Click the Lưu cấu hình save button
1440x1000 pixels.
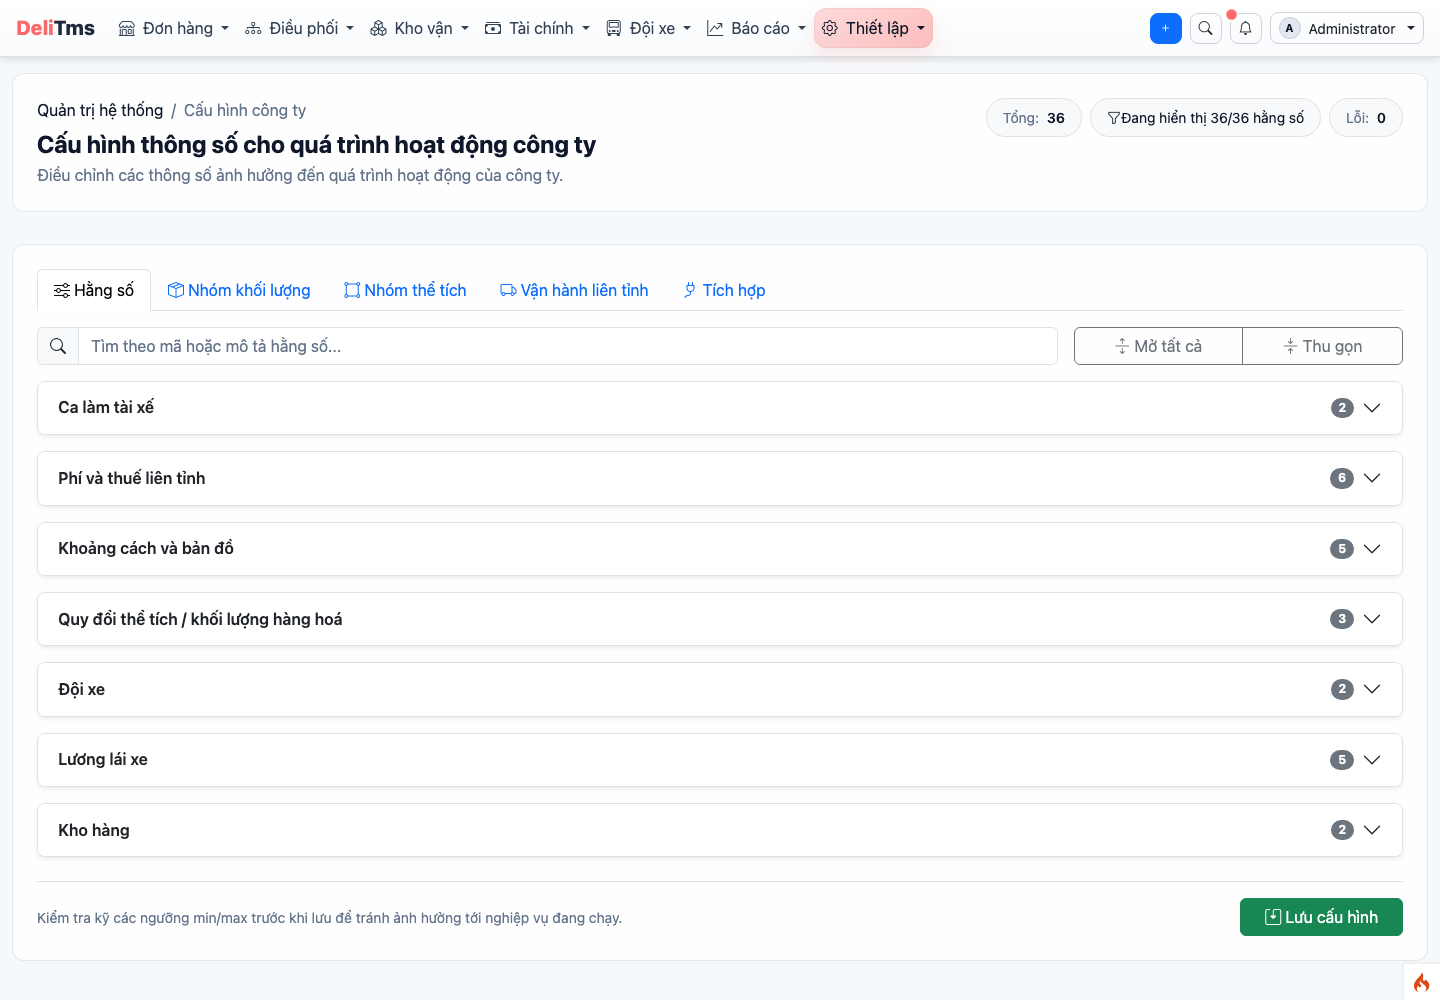pos(1321,917)
